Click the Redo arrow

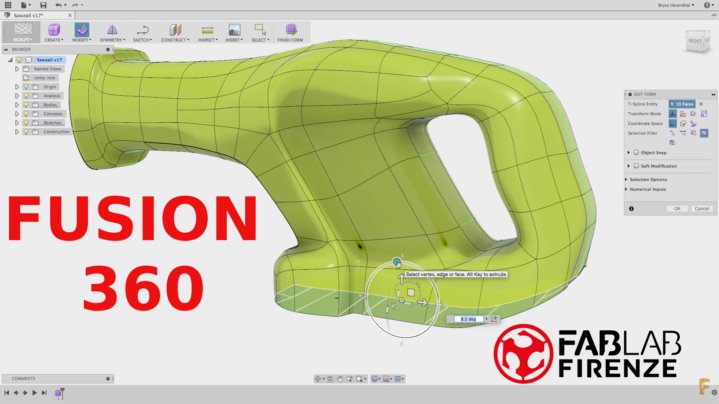(x=76, y=5)
